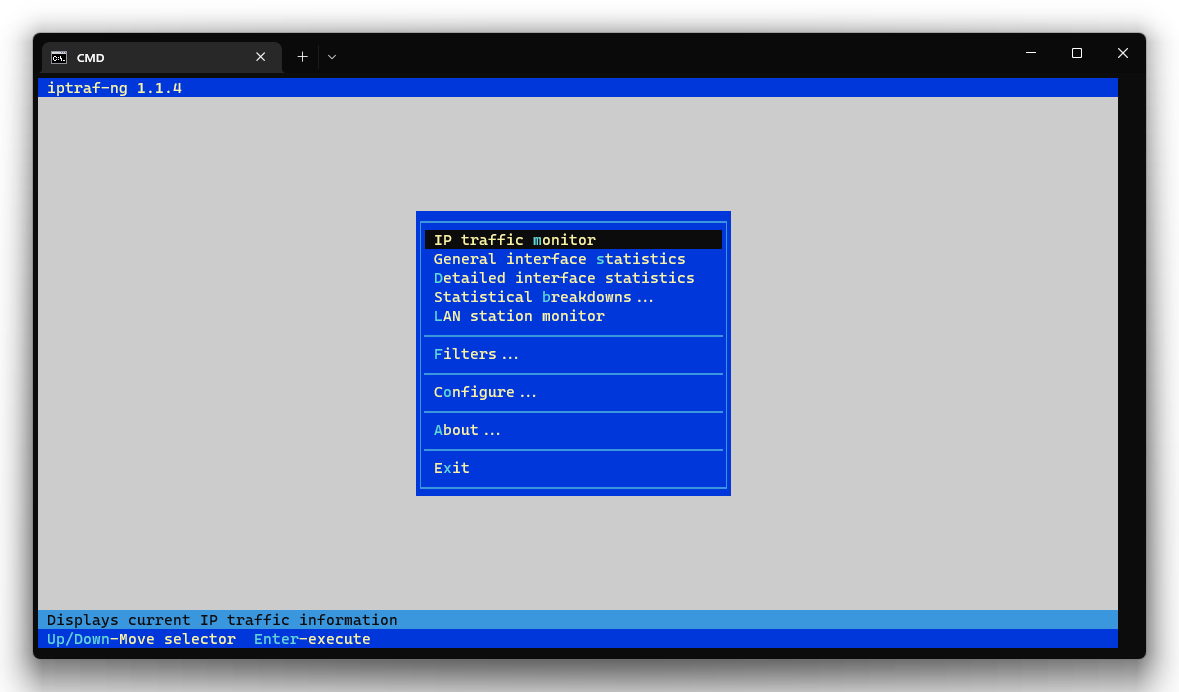The width and height of the screenshot is (1179, 692).
Task: Open a new terminal tab with the plus button
Action: pyautogui.click(x=302, y=57)
